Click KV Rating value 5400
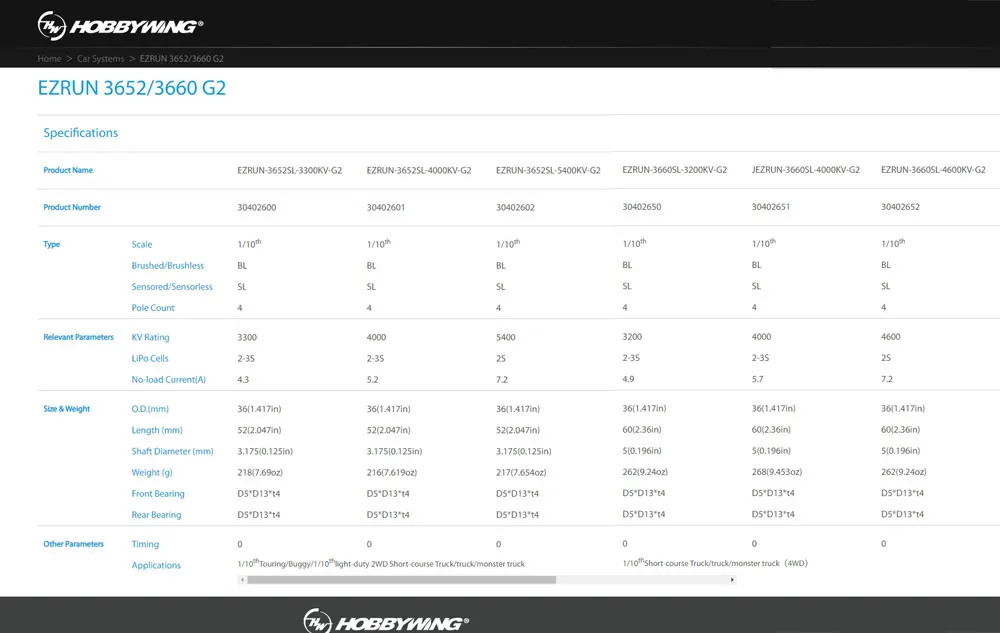The width and height of the screenshot is (1000, 633). 506,337
